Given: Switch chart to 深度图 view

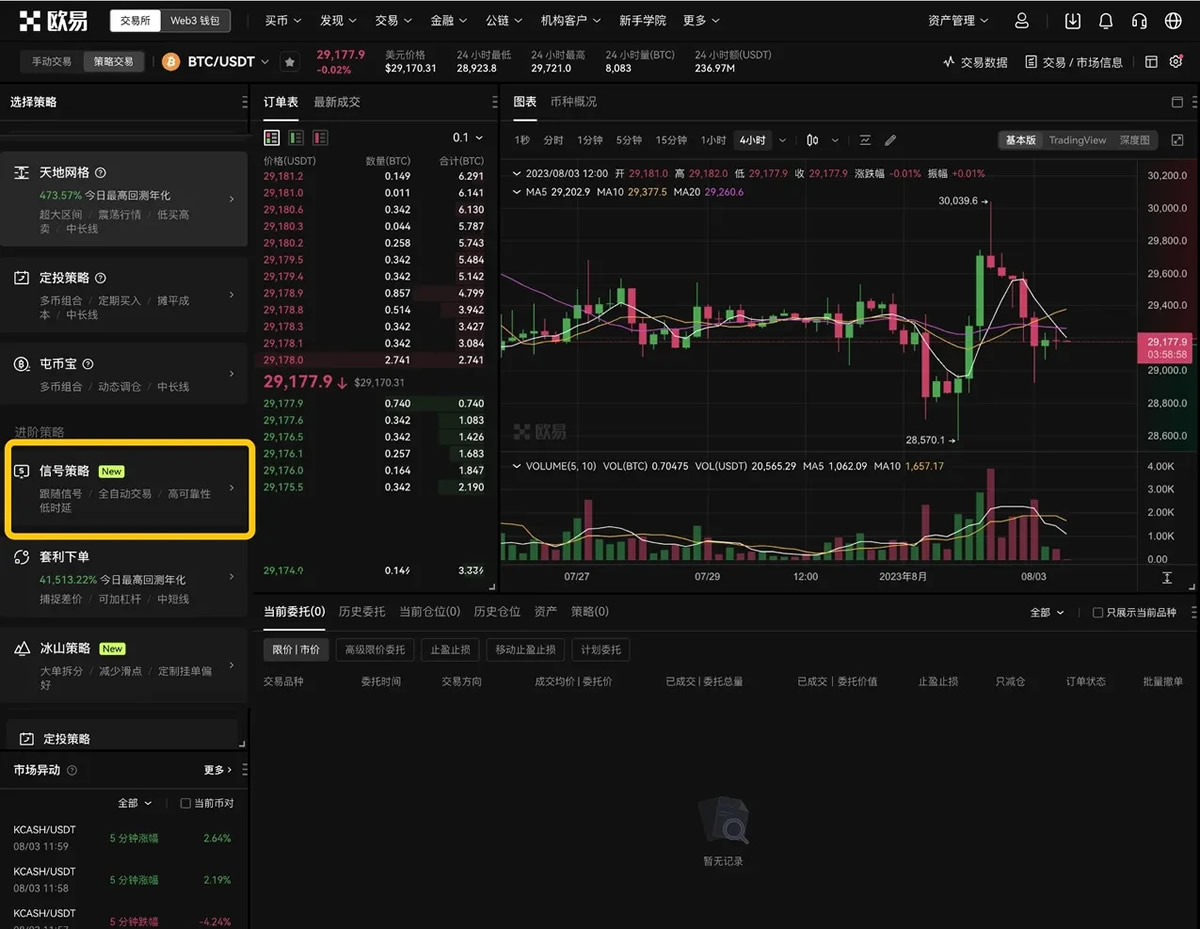Looking at the screenshot, I should (1134, 140).
